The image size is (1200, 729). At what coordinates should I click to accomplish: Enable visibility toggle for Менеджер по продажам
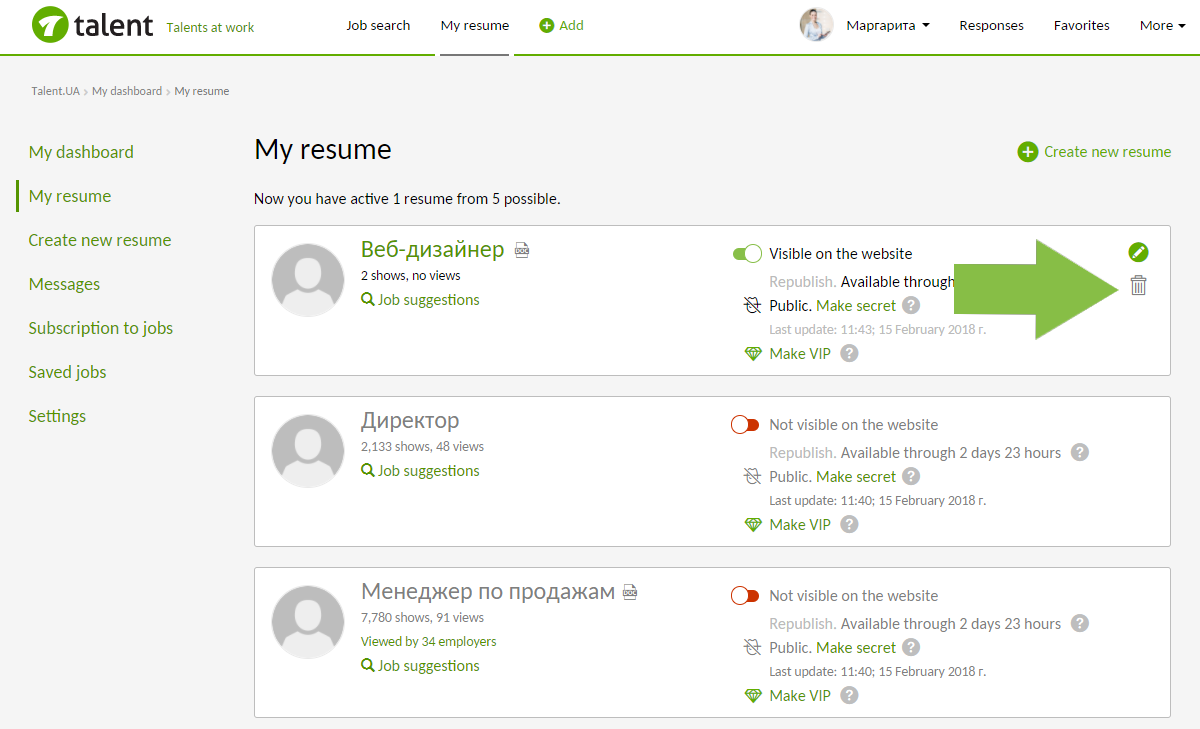pos(746,596)
